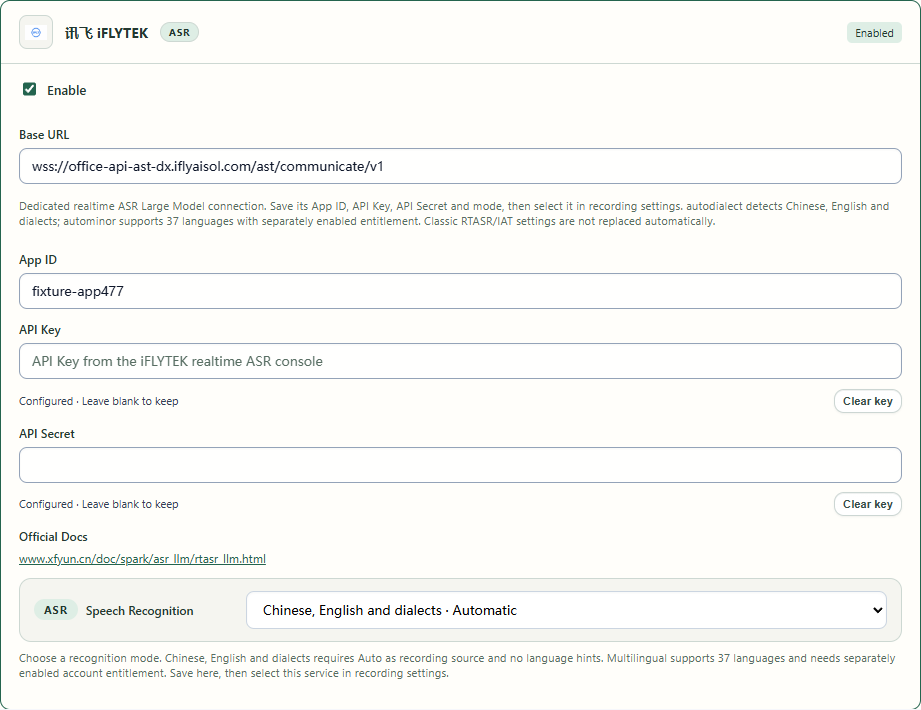Open the Speech Recognition mode dropdown
The height and width of the screenshot is (710, 921).
click(566, 610)
